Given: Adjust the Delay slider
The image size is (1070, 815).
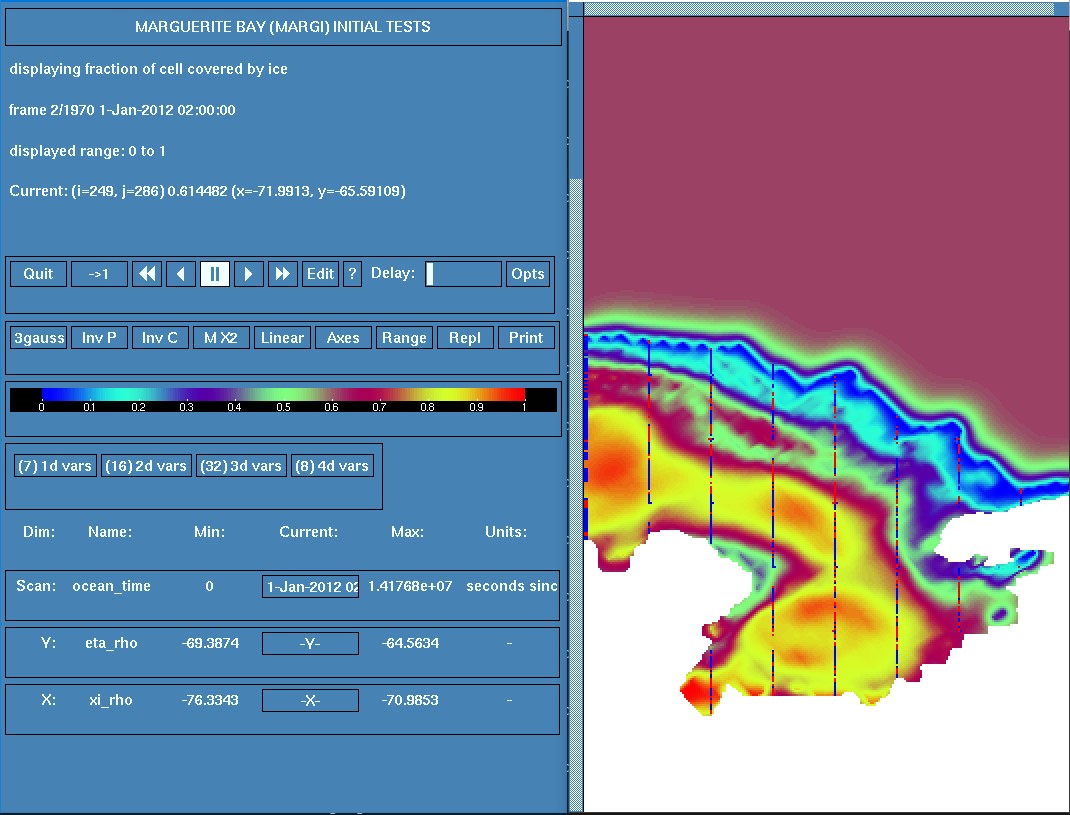Looking at the screenshot, I should pos(463,274).
